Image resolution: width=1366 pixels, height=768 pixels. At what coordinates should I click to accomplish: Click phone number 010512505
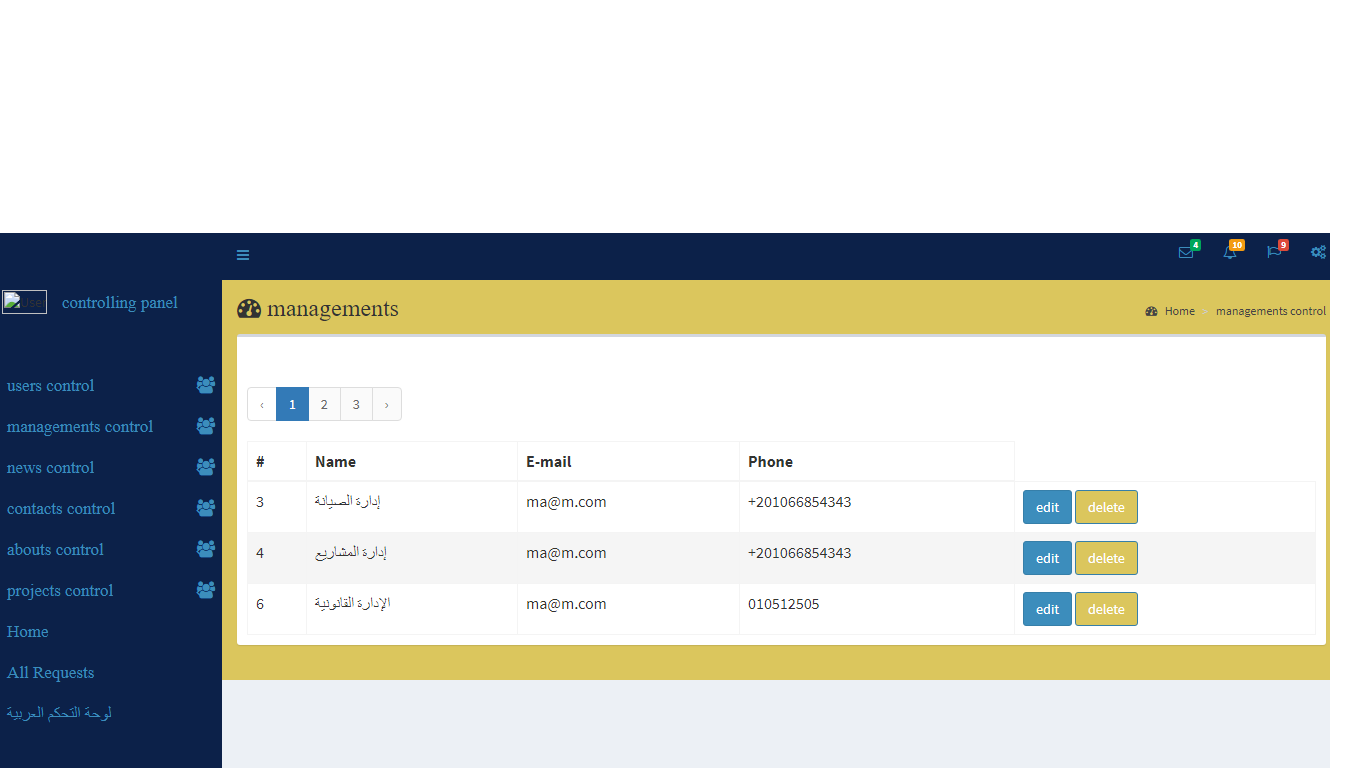(x=784, y=604)
